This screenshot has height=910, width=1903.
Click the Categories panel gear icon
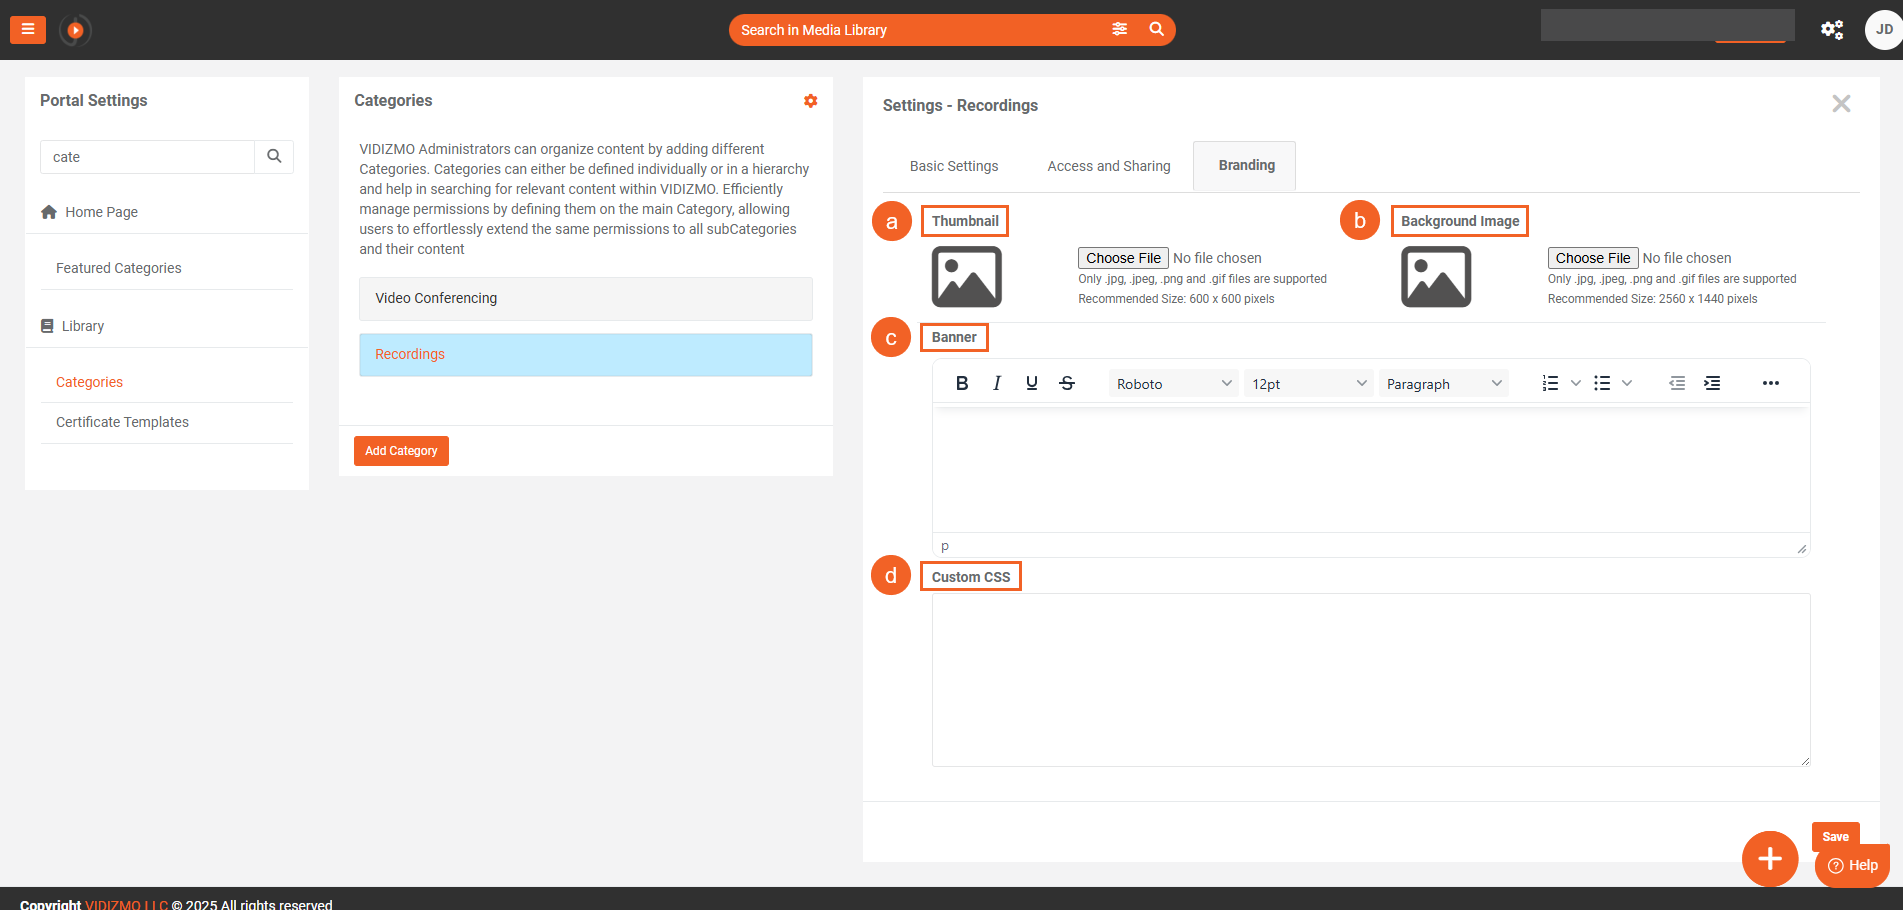tap(810, 101)
